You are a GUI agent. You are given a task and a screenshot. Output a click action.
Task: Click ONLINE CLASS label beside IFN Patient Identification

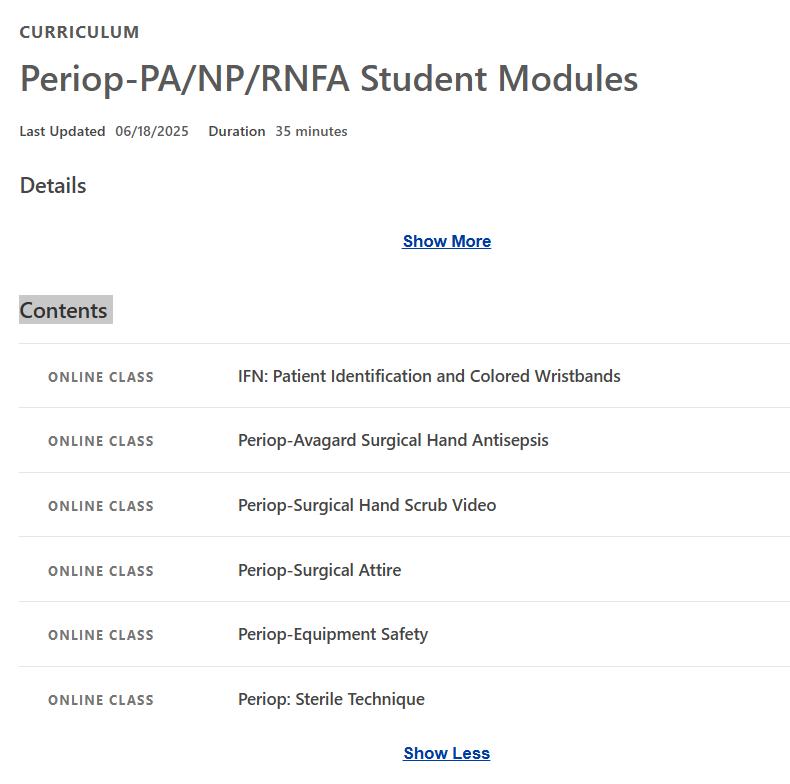coord(101,377)
